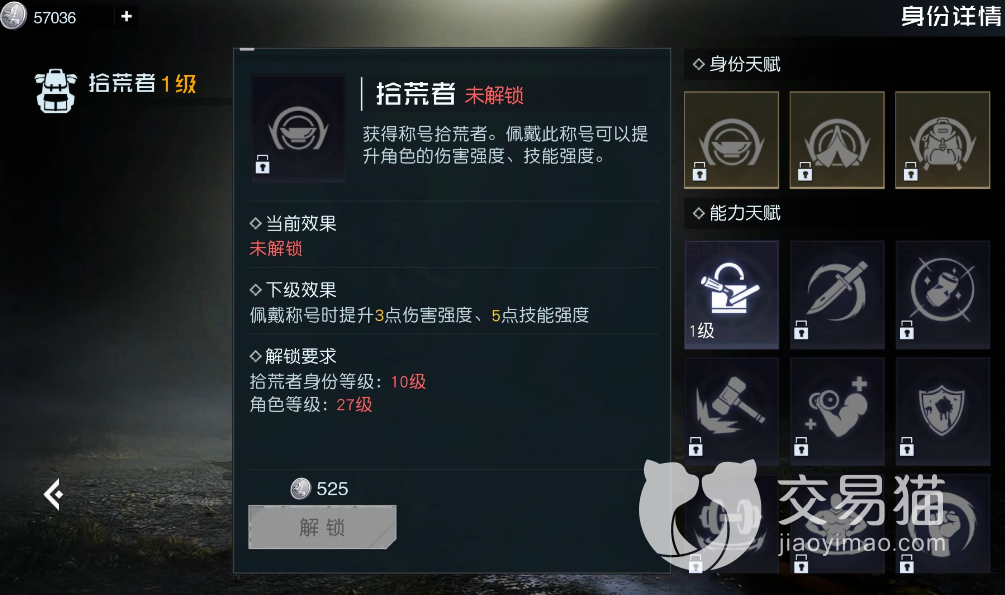Go back using the left arrow

53,494
